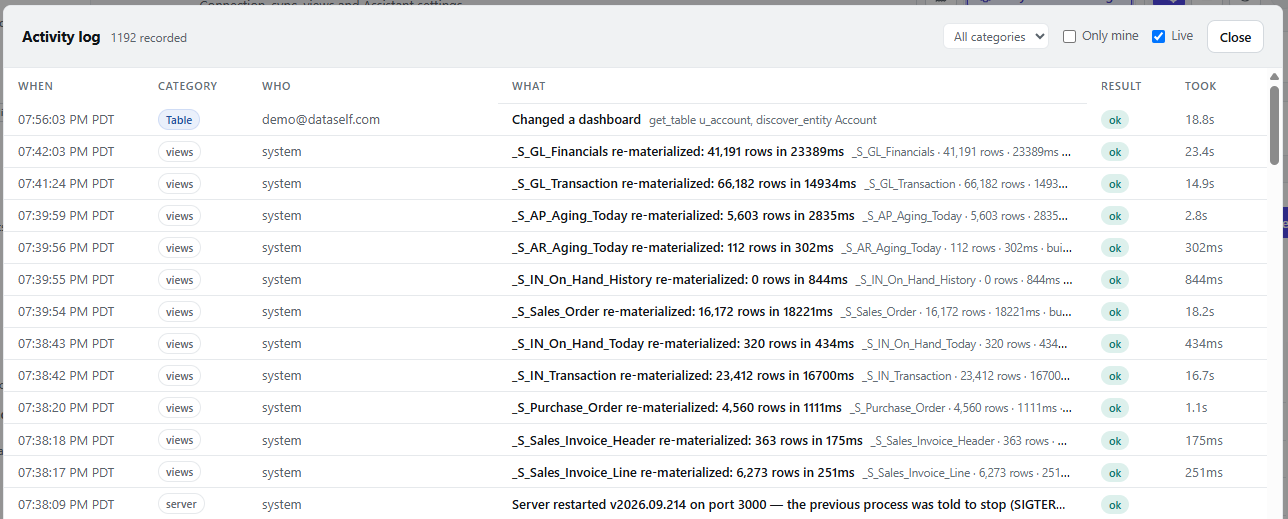1288x519 pixels.
Task: Click the 07:56:03 PM PDT timestamp
Action: [x=66, y=120]
